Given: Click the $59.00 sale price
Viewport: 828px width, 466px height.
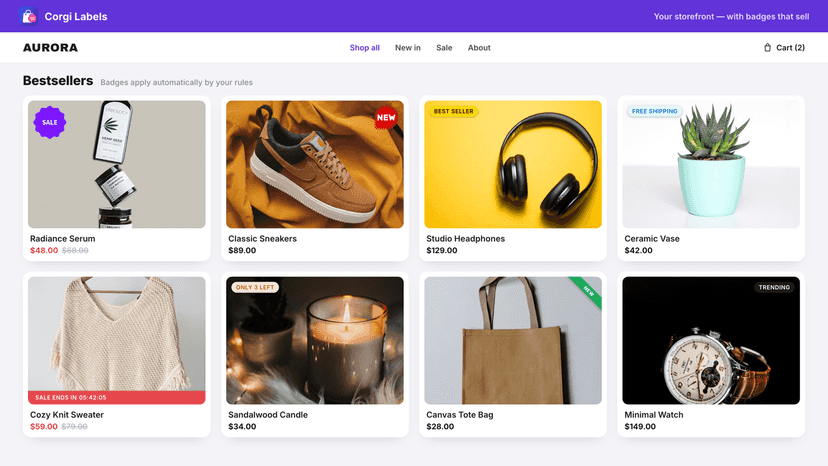Looking at the screenshot, I should [x=44, y=426].
